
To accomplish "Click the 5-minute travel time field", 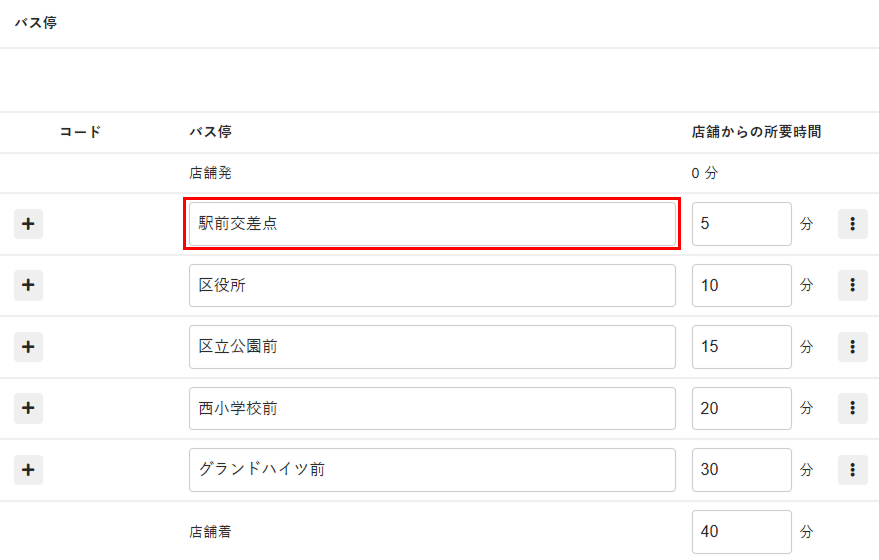I will pyautogui.click(x=741, y=224).
